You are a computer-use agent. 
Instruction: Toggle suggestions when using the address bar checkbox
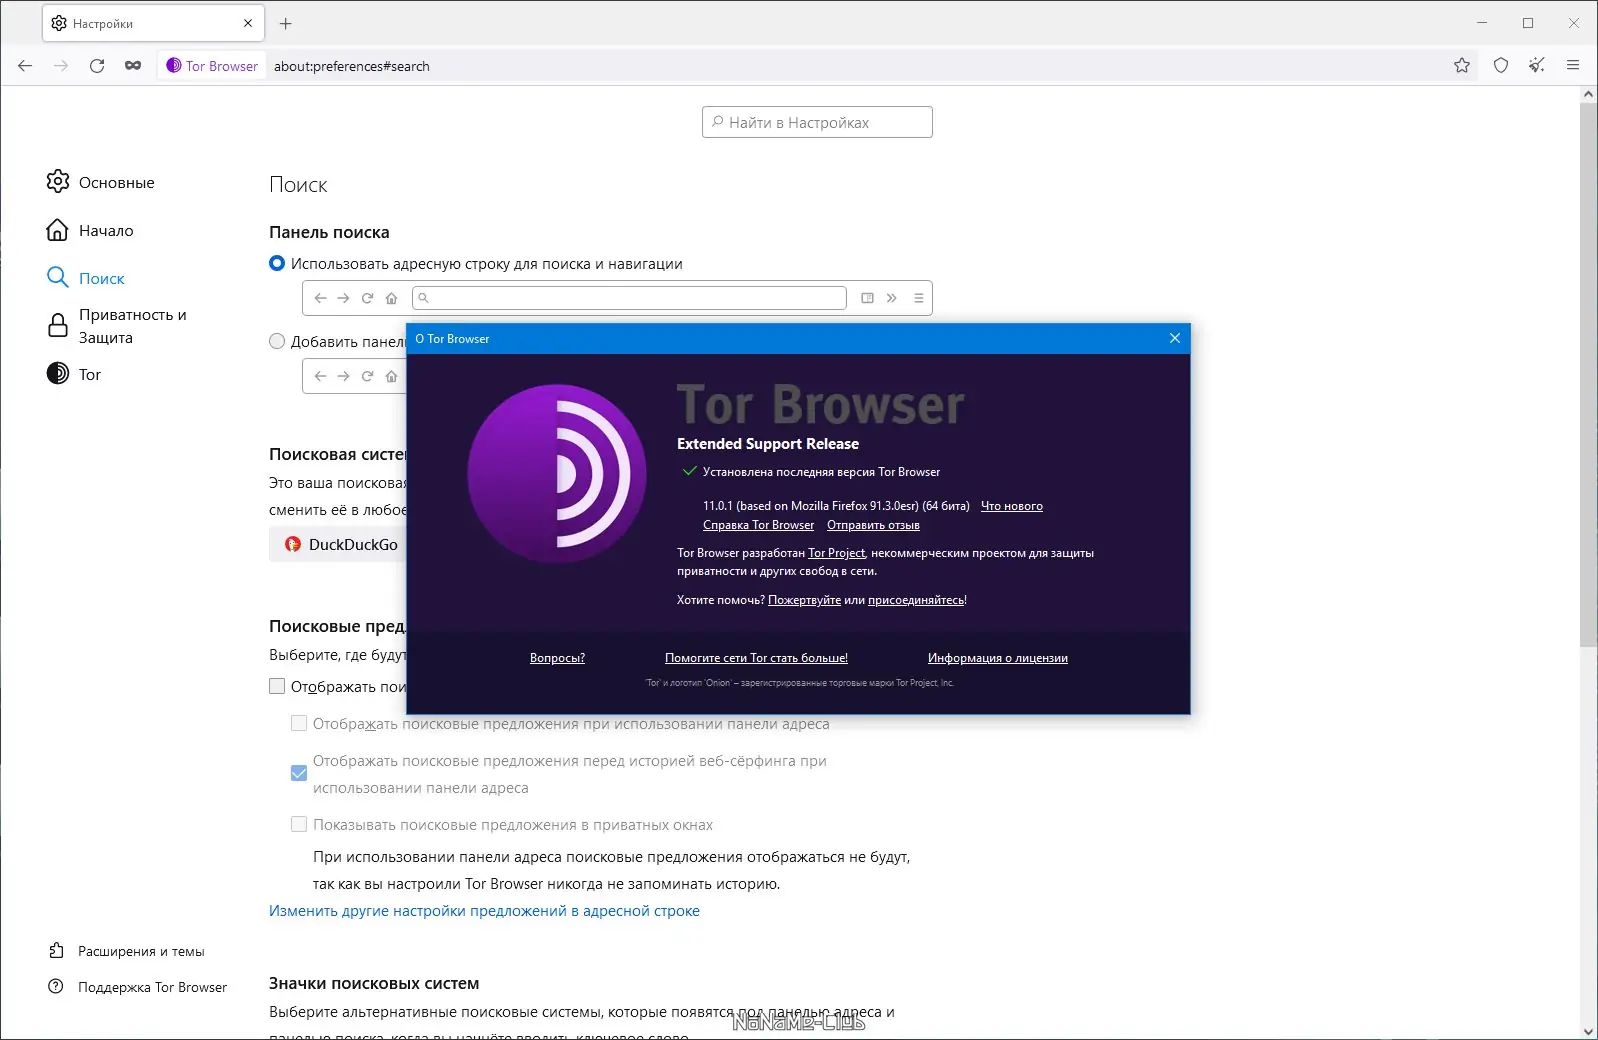(x=299, y=723)
